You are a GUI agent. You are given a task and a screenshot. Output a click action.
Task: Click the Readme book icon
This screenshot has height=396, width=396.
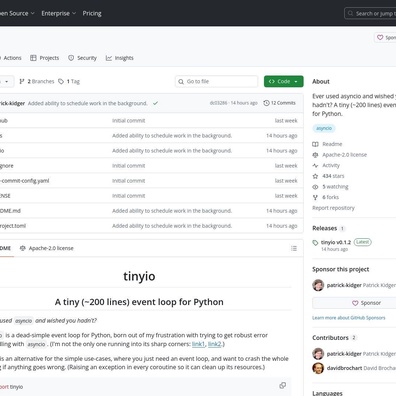pyautogui.click(x=315, y=144)
